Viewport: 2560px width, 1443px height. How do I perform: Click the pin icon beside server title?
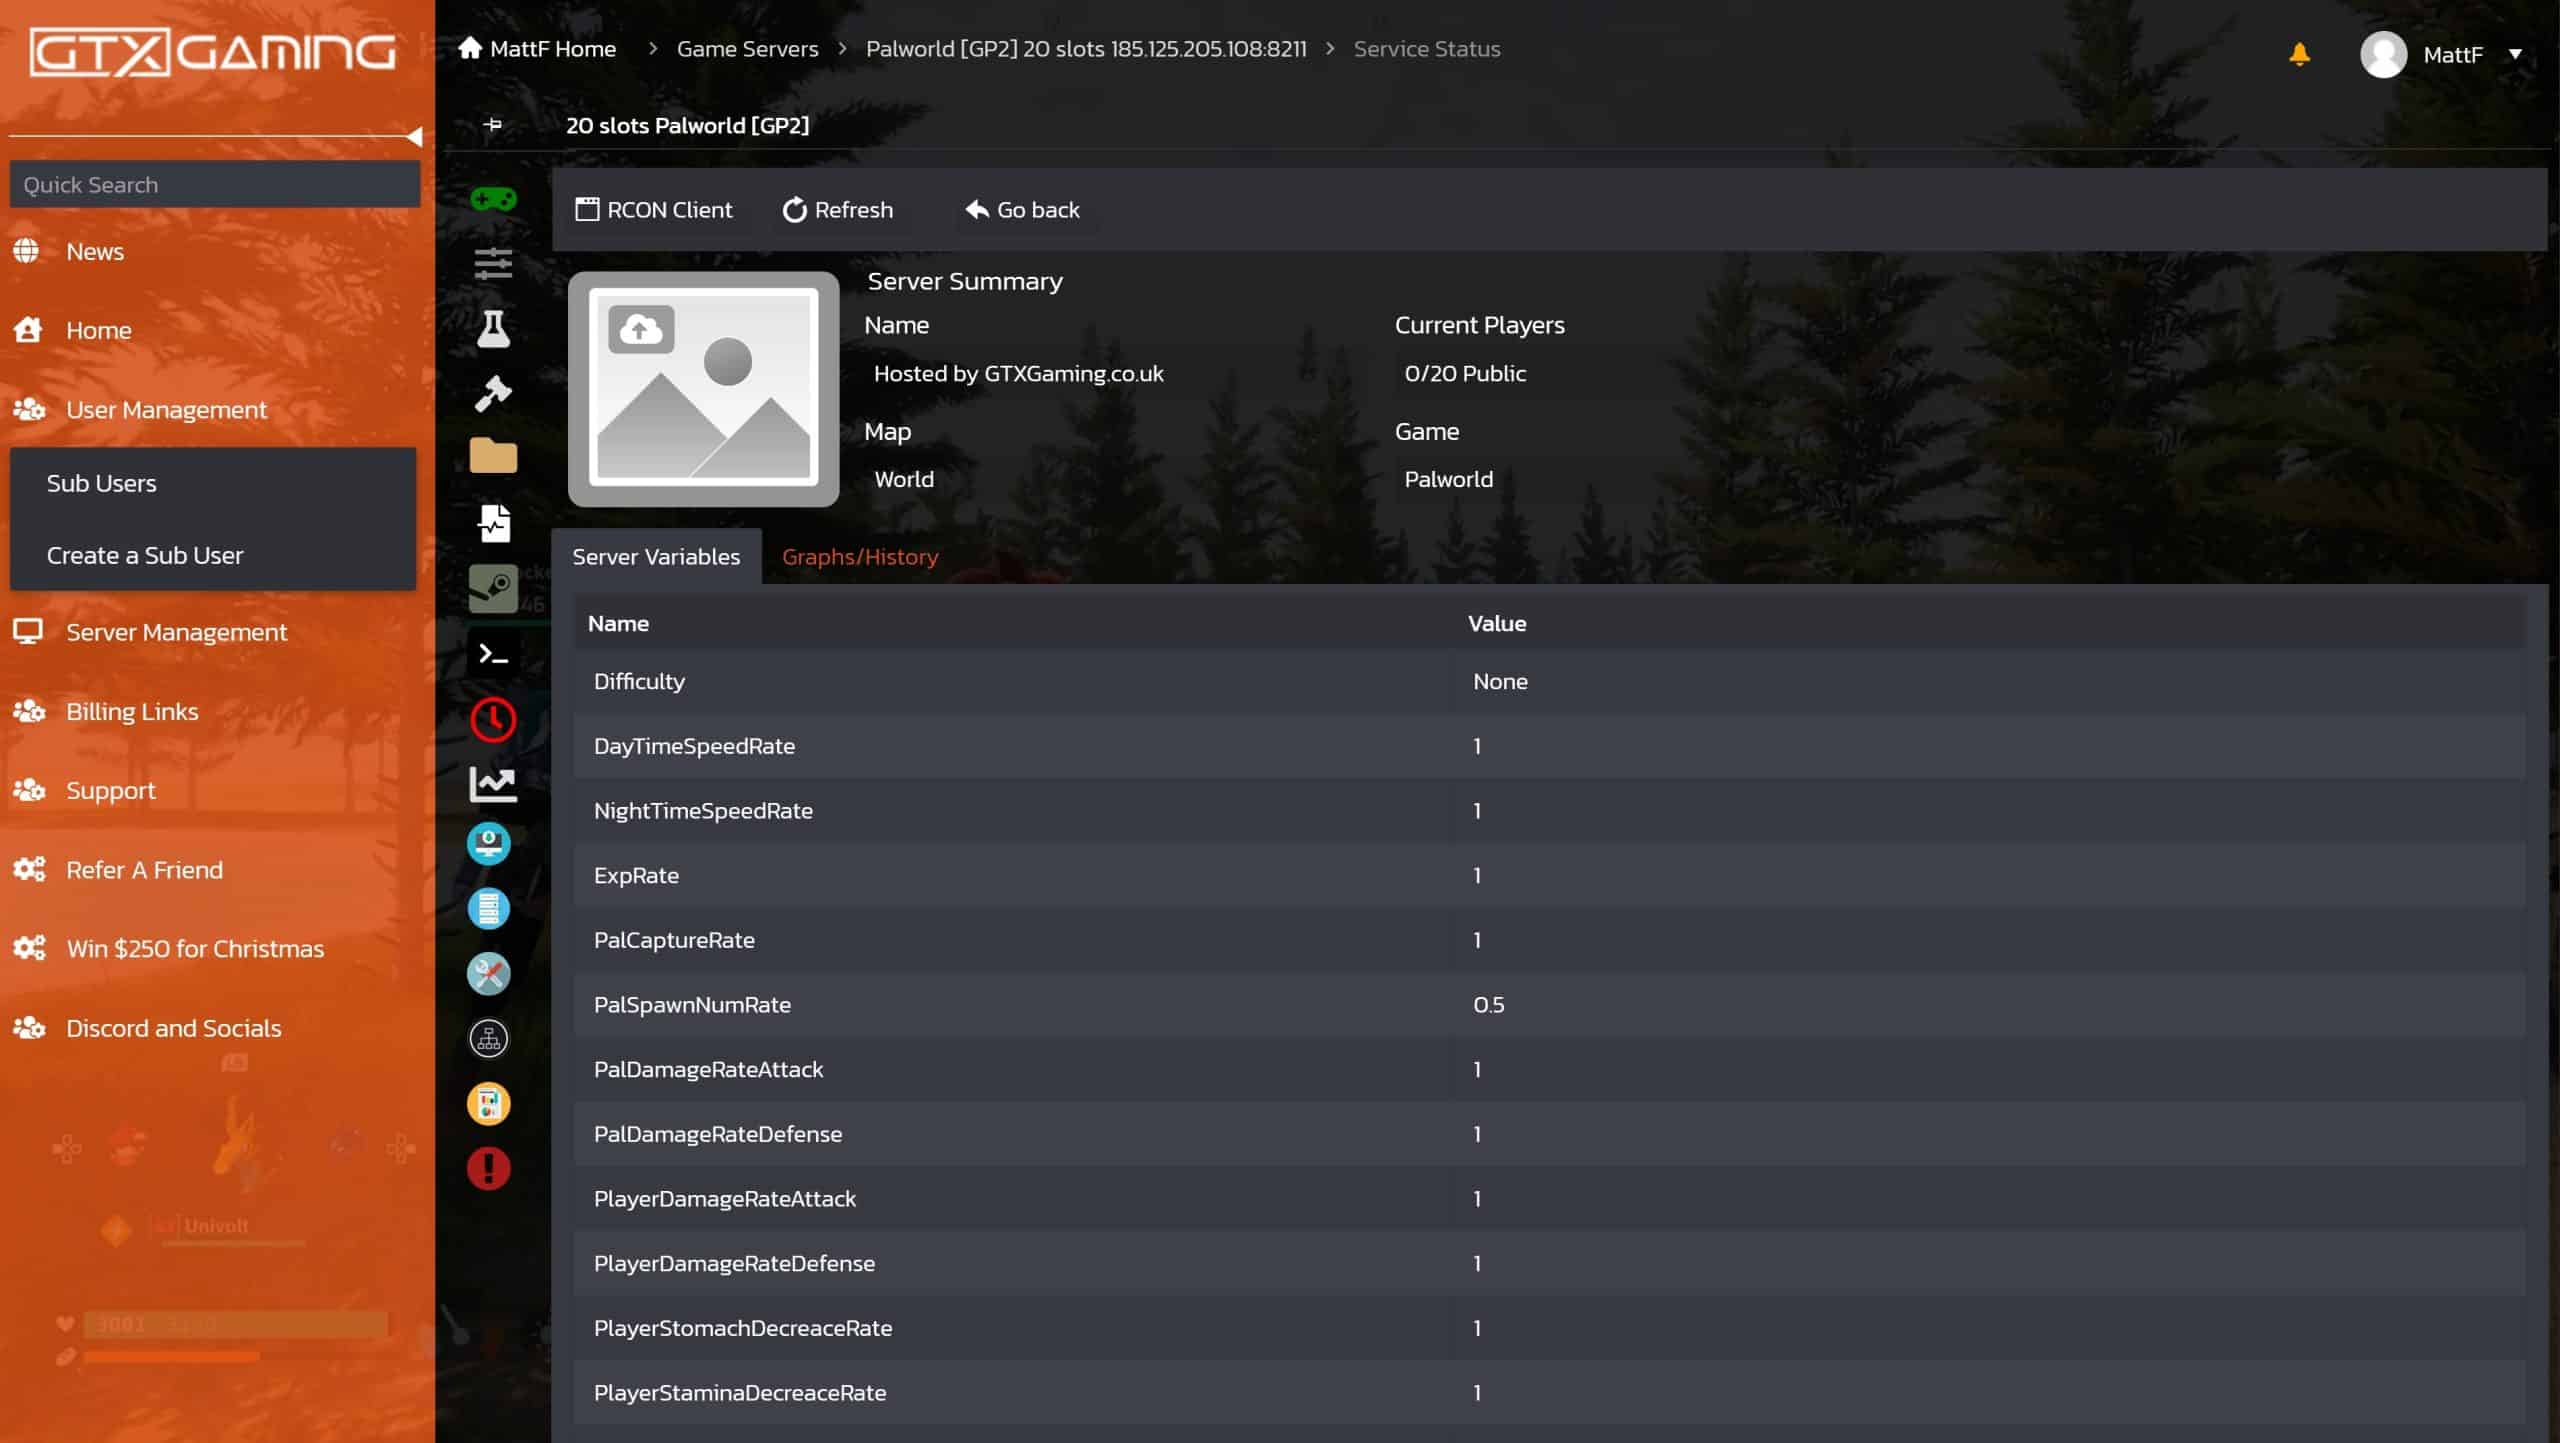[x=493, y=124]
